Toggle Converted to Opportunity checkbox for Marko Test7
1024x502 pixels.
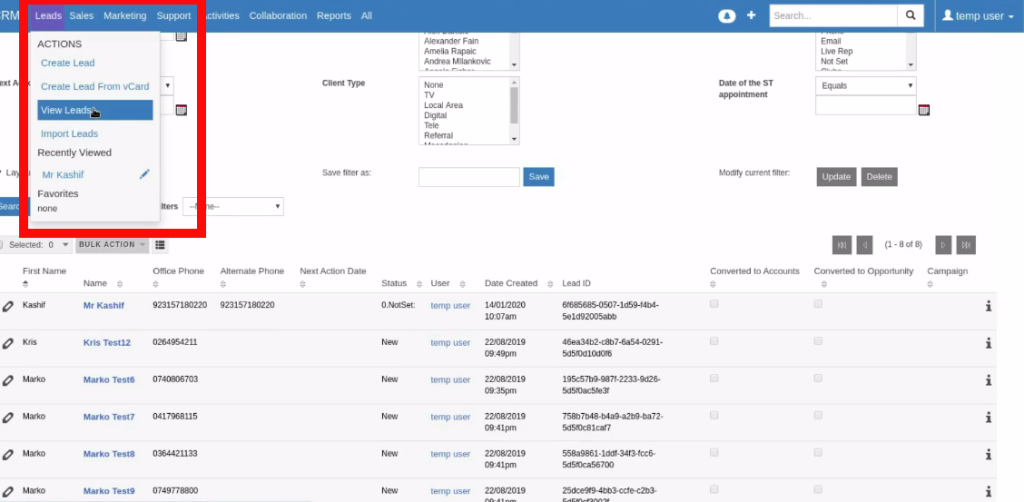coord(818,415)
